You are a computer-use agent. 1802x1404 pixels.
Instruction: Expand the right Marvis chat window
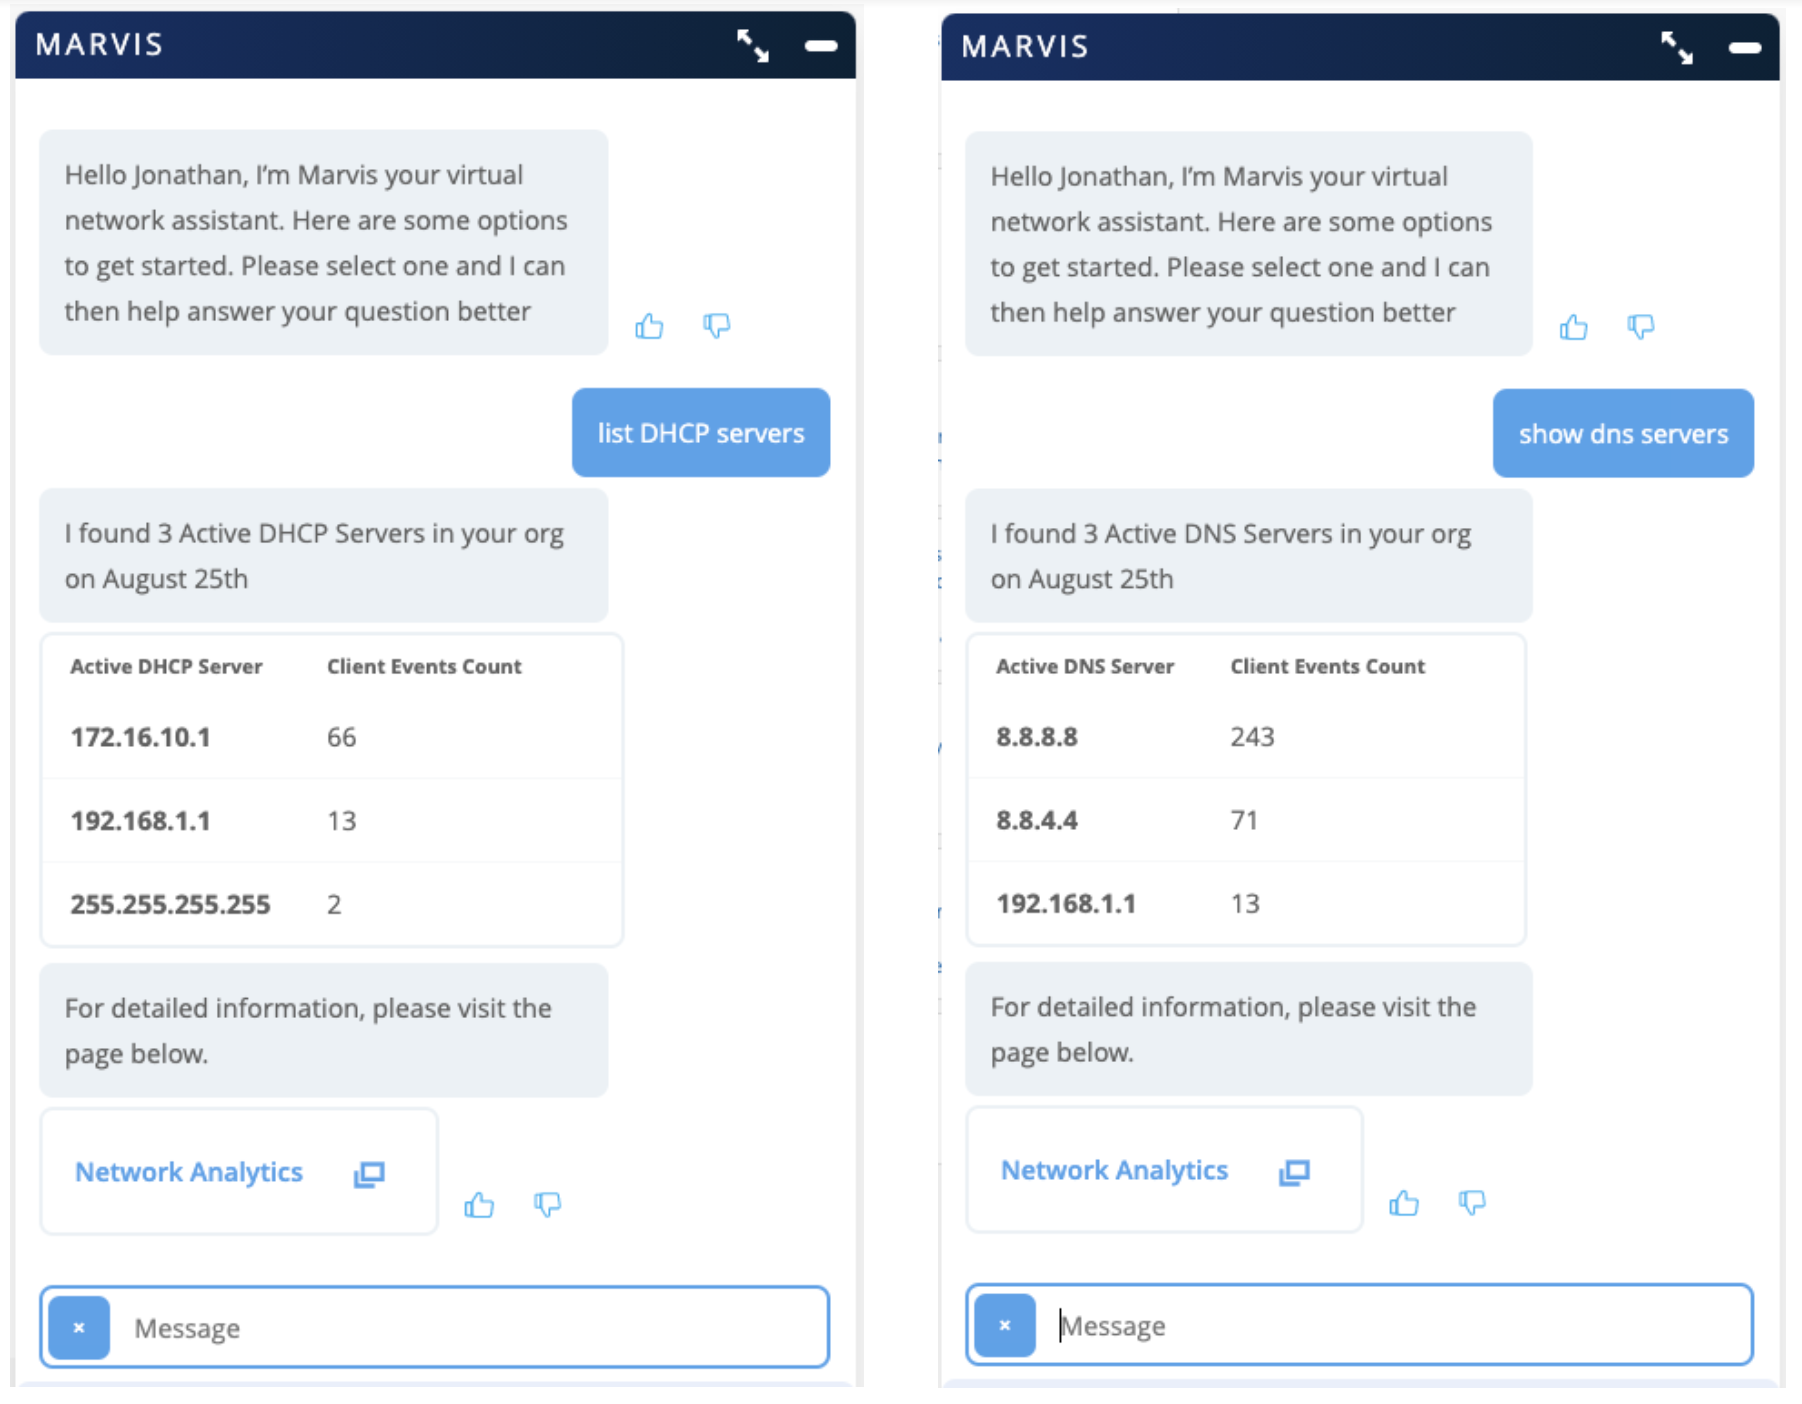tap(1677, 47)
